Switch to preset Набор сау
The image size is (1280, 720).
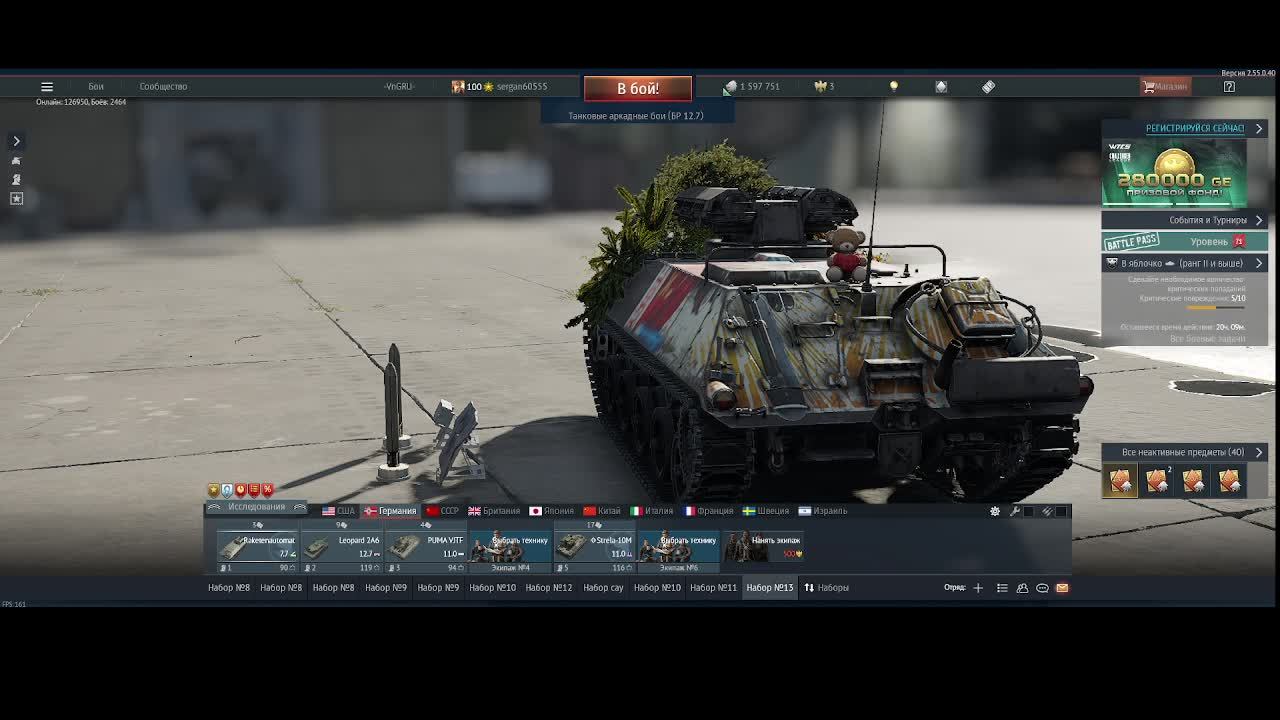click(603, 588)
